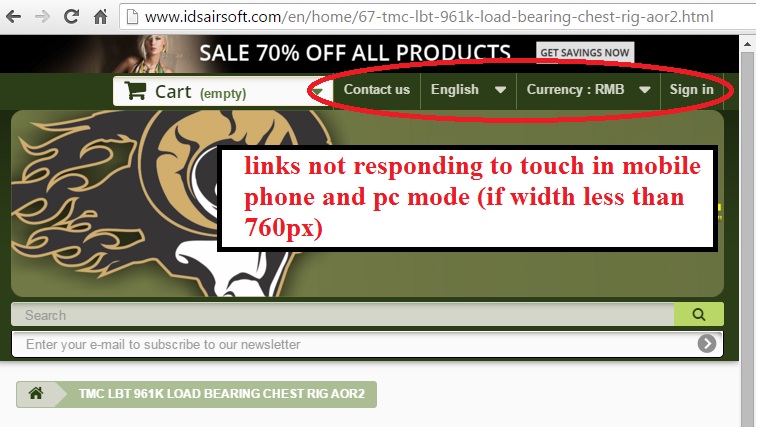758x430 pixels.
Task: Expand the Cart dropdown arrow
Action: [x=318, y=91]
